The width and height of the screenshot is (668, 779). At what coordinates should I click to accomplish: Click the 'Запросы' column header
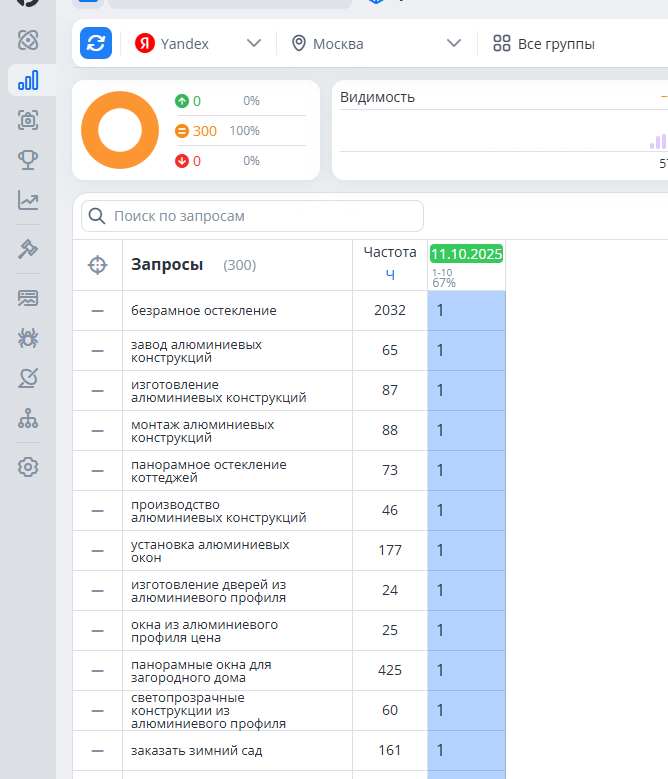[167, 265]
